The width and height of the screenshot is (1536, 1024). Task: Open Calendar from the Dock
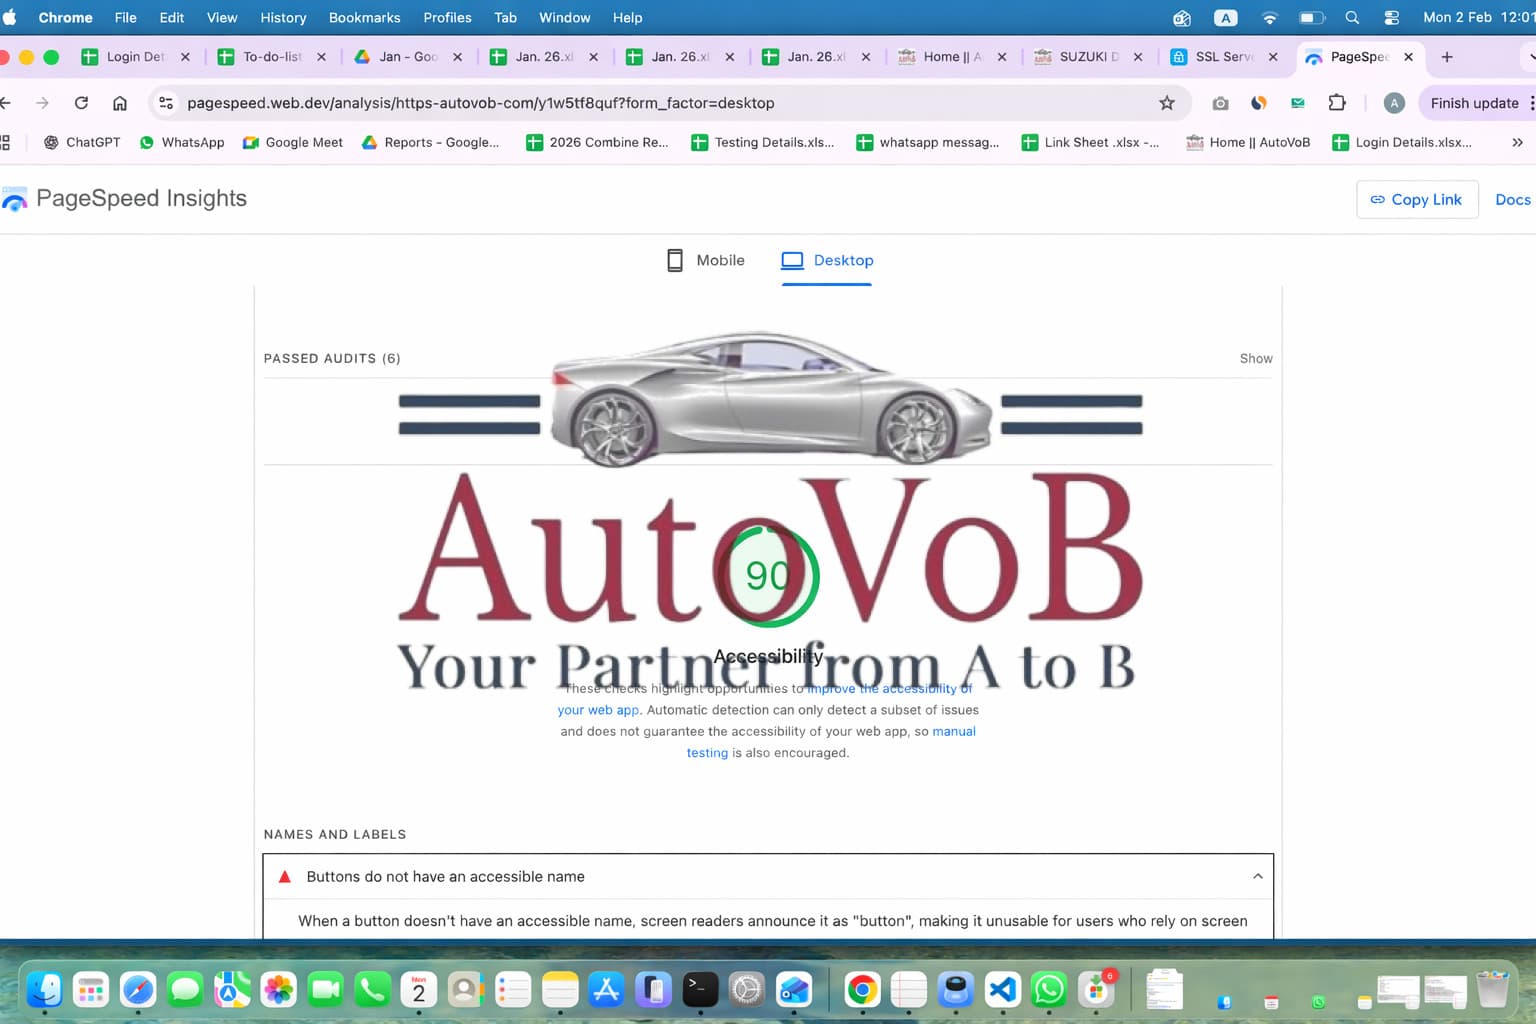[419, 990]
